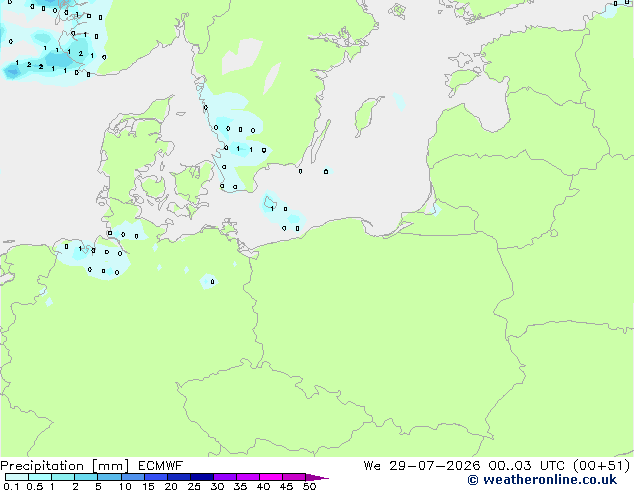Click the 15–20 mm legend swatch

tap(156, 477)
